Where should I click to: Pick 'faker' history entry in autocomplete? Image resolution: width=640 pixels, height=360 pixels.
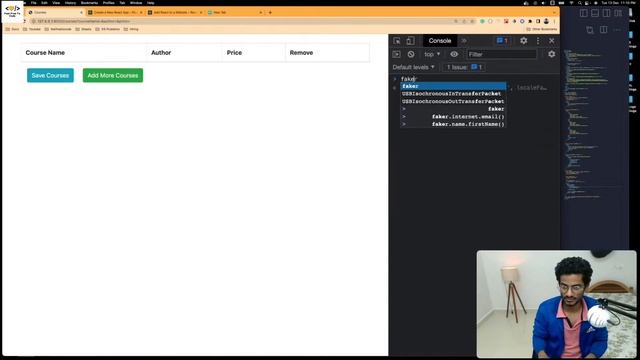click(x=453, y=109)
